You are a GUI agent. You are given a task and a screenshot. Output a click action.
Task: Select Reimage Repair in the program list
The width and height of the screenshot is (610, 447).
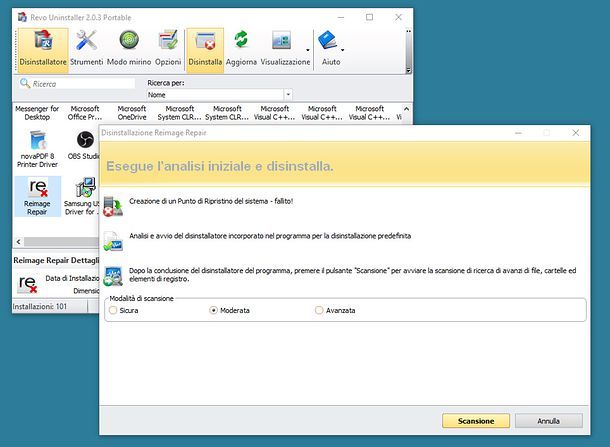[x=37, y=196]
